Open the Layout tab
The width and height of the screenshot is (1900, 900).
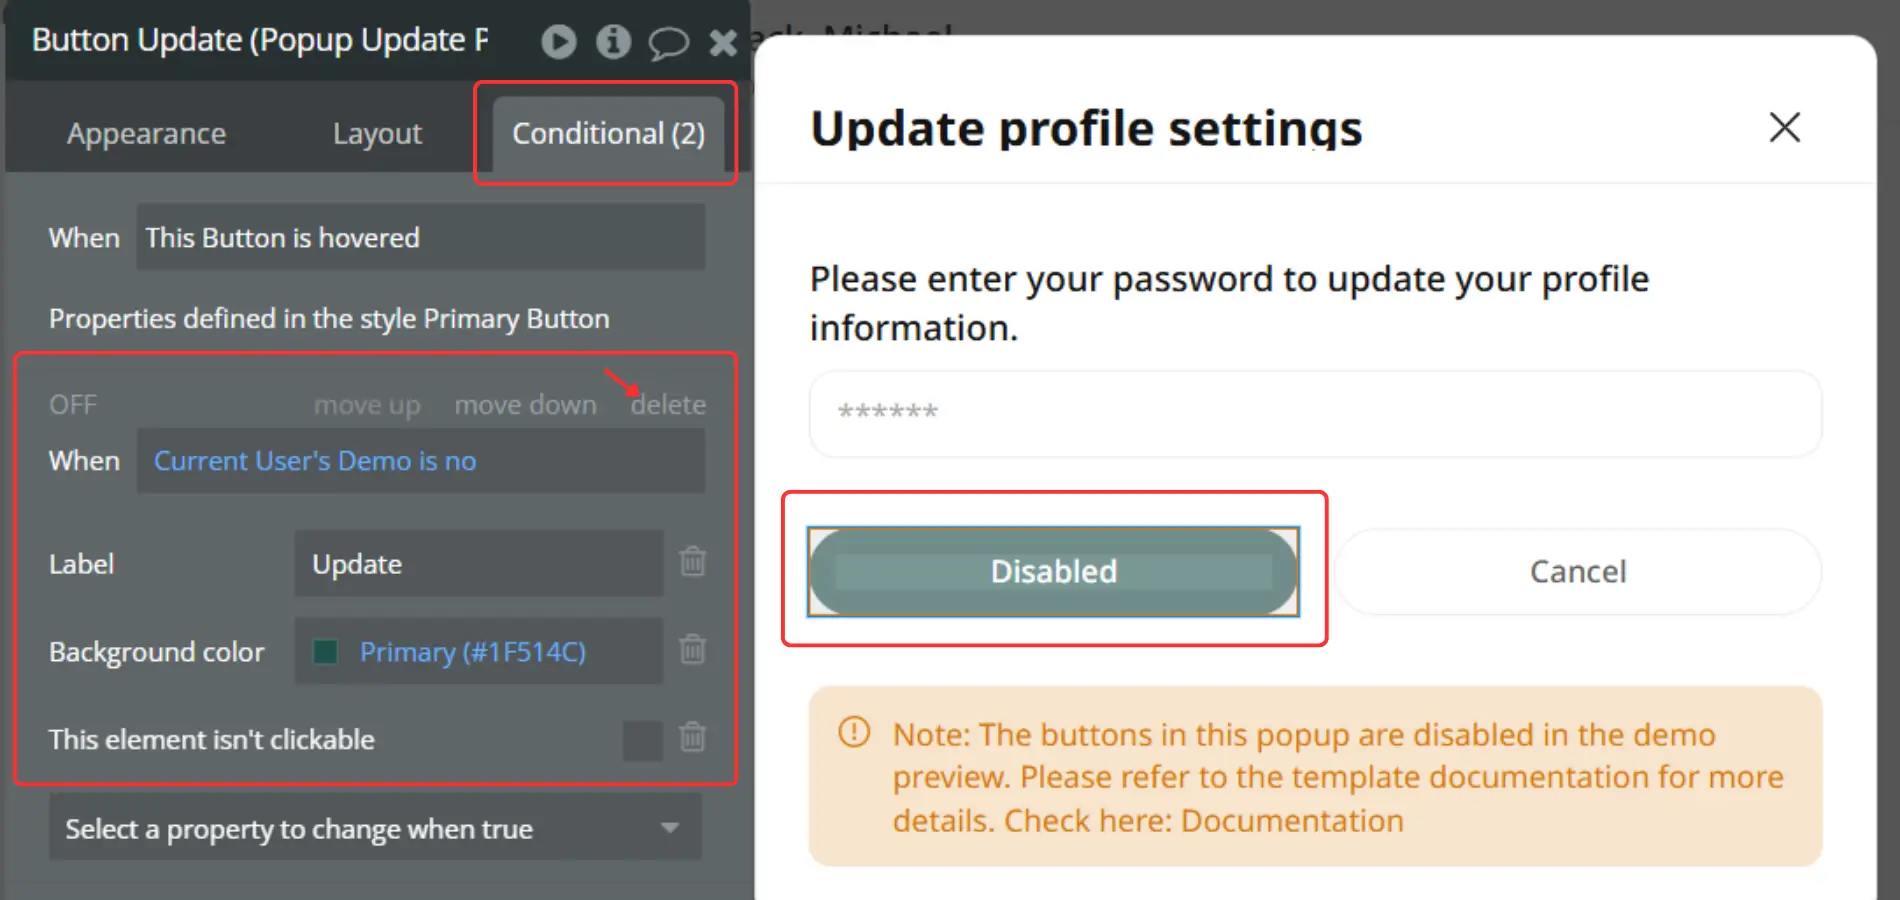click(377, 134)
